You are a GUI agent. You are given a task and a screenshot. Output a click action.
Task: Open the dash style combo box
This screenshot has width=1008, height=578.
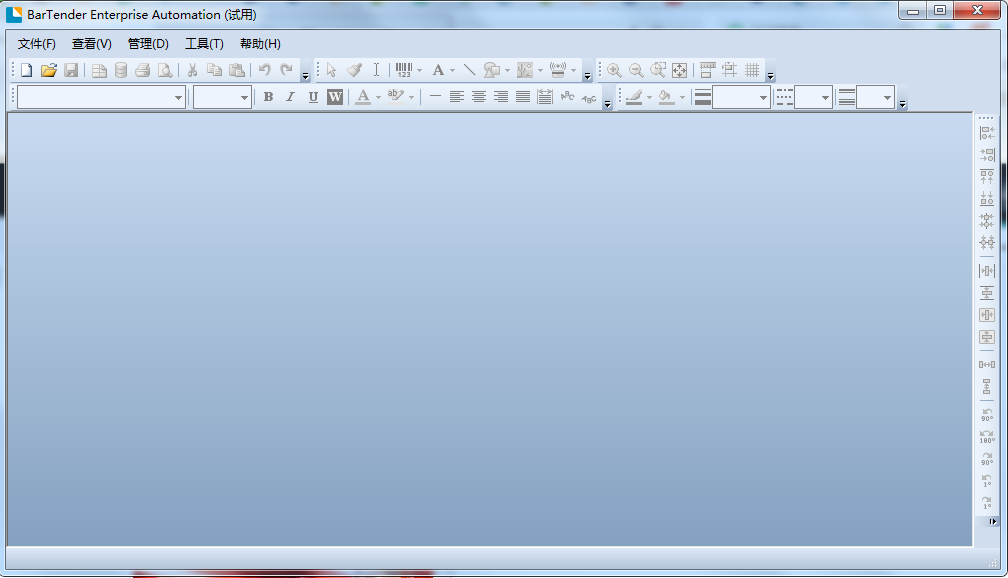click(x=813, y=98)
